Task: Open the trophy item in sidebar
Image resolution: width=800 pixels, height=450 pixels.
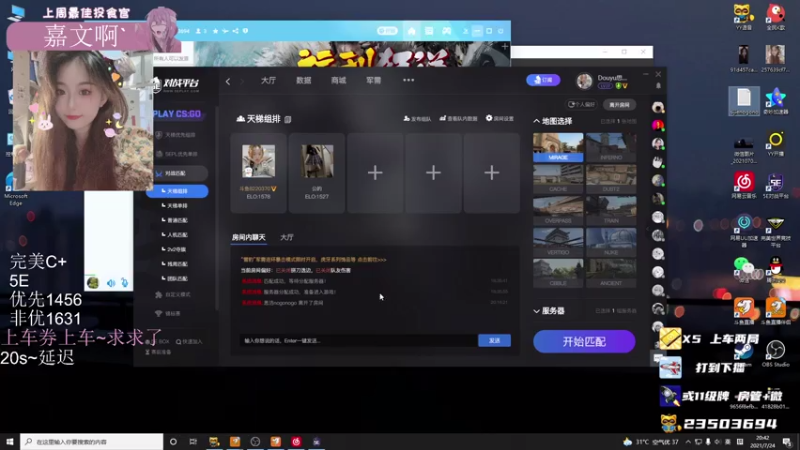Action: point(169,313)
